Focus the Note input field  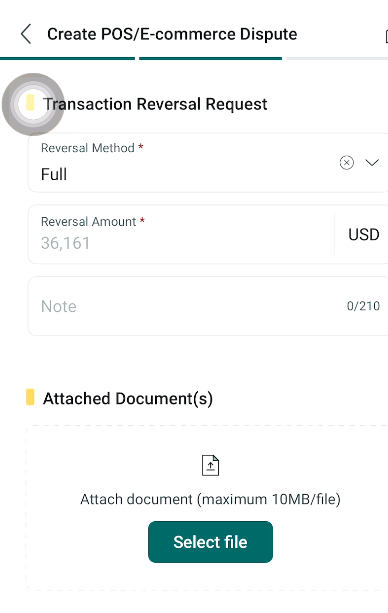click(x=208, y=306)
